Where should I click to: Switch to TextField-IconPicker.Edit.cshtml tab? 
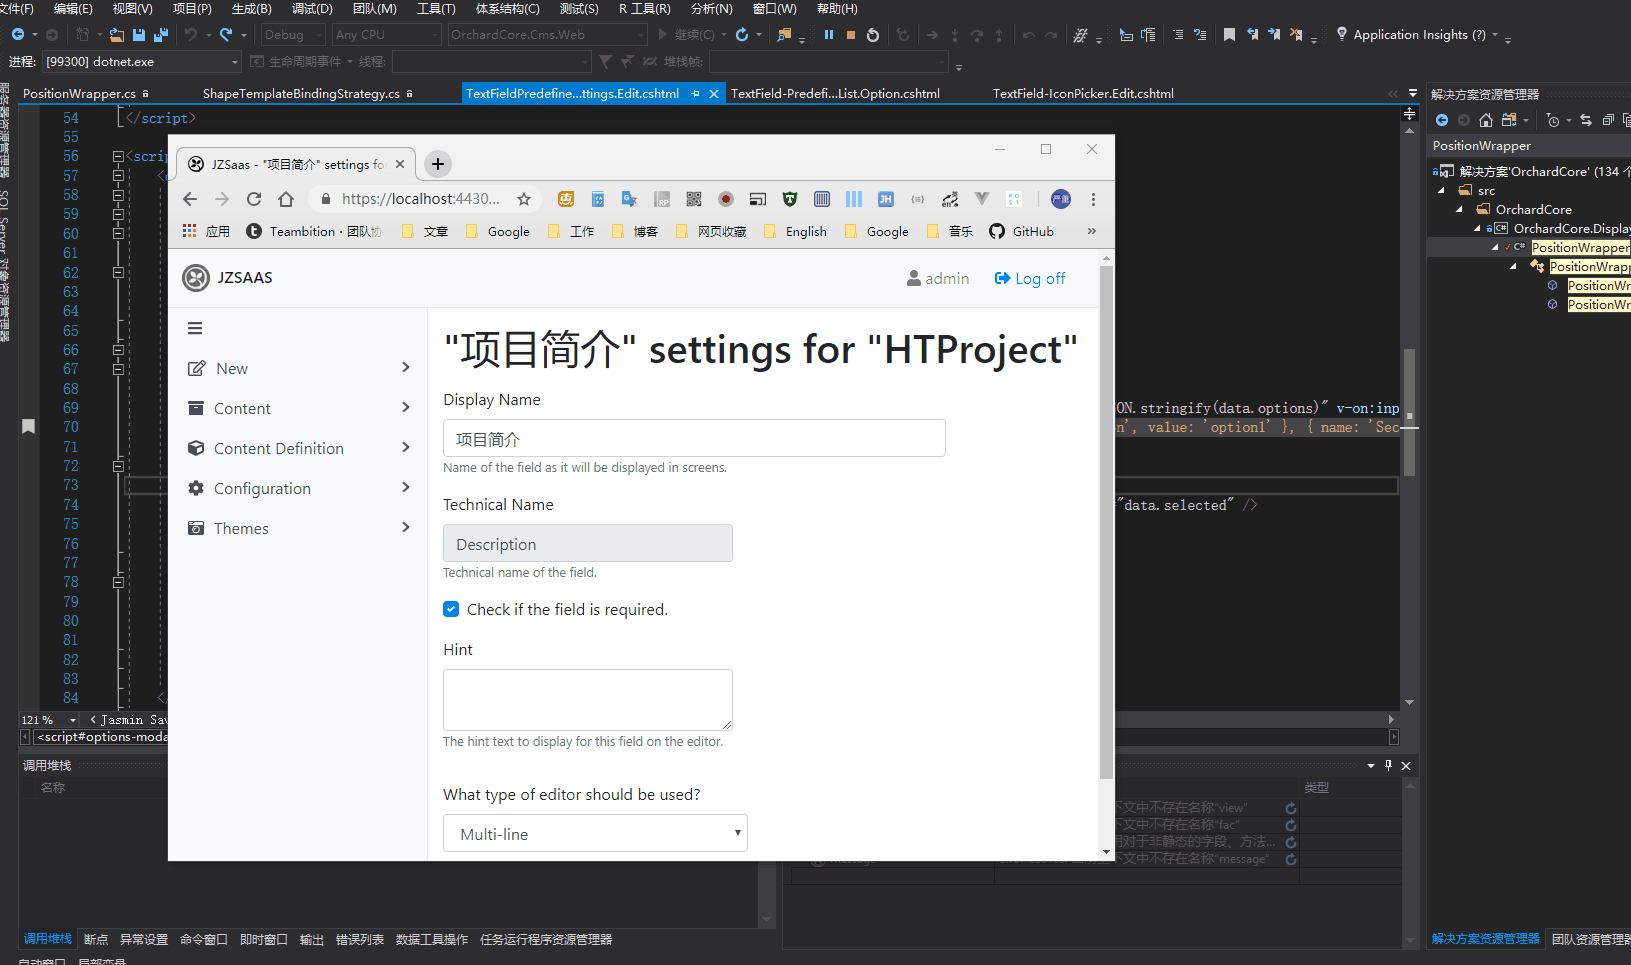coord(1083,93)
